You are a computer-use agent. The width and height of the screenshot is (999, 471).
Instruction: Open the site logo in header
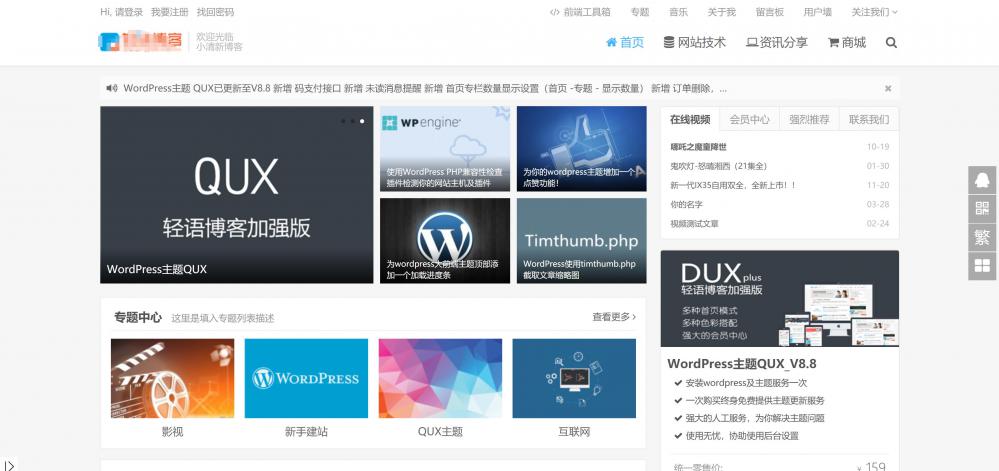[x=140, y=41]
